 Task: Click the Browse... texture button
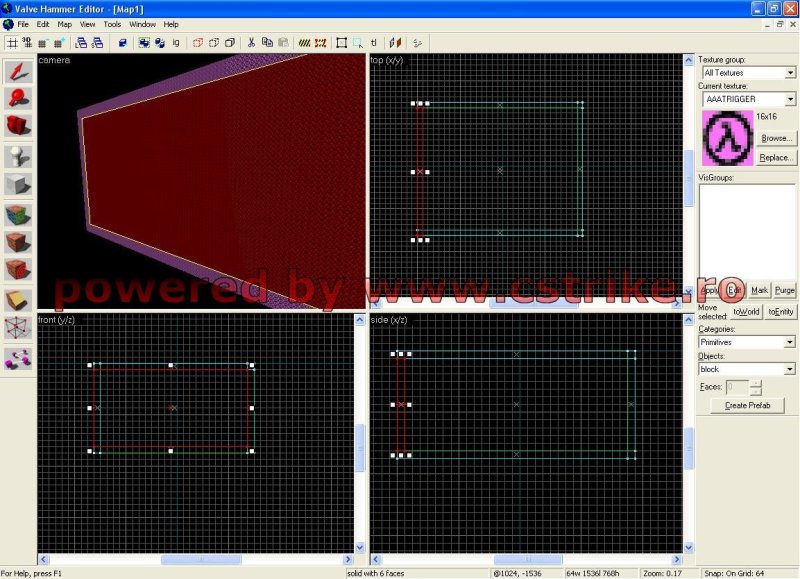tap(776, 138)
